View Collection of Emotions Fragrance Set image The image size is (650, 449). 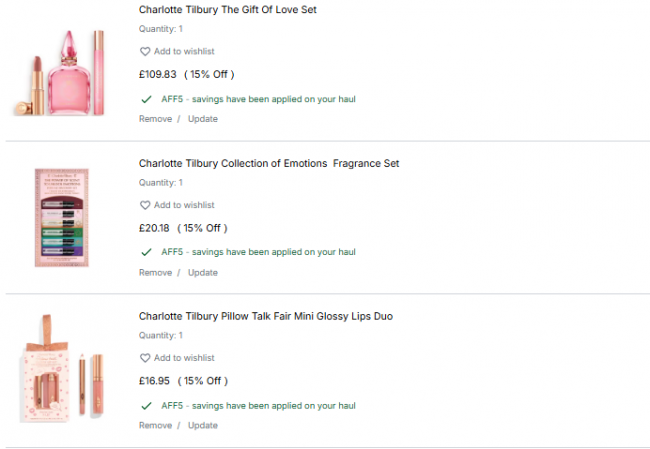[66, 217]
